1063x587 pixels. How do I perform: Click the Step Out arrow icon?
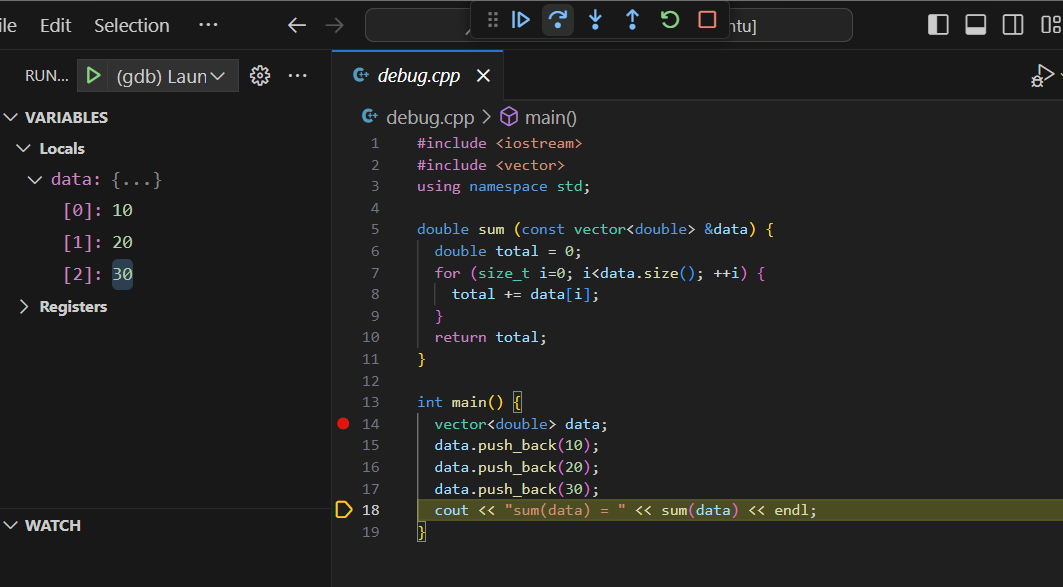click(x=632, y=20)
